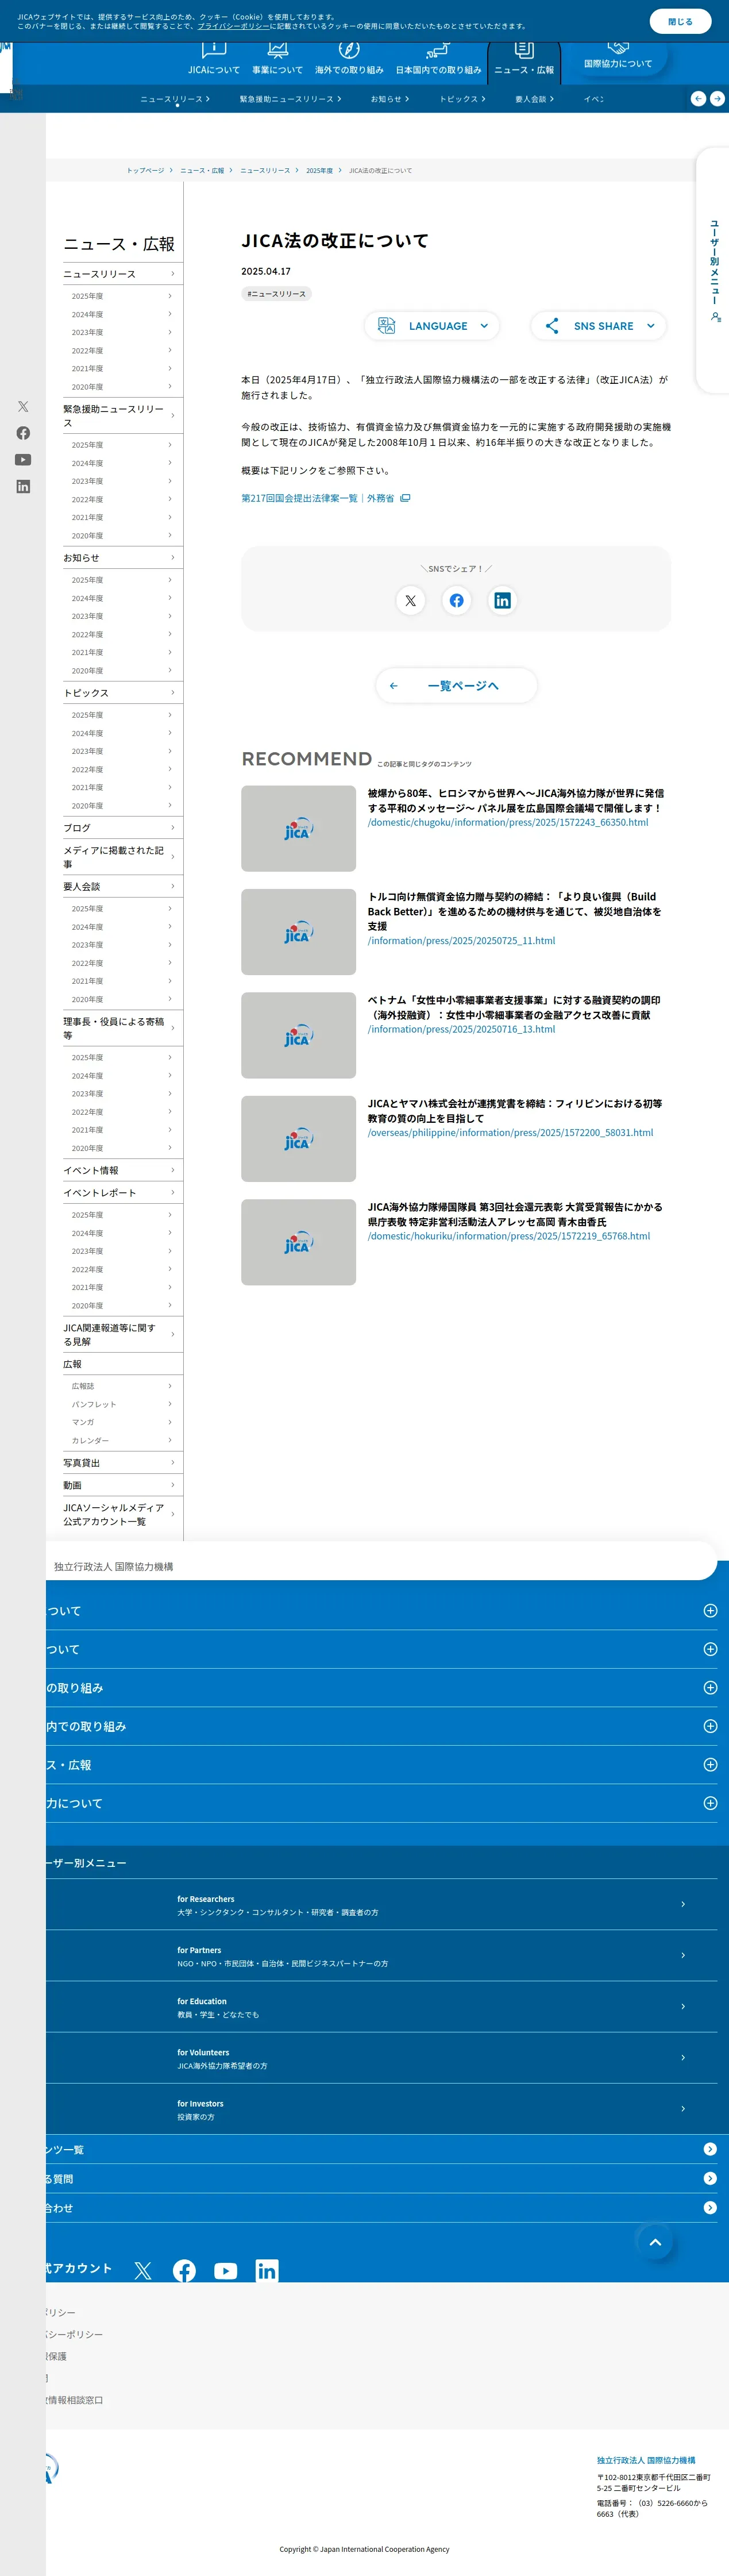729x2576 pixels.
Task: Open the SNS SHARE dropdown
Action: coord(599,326)
